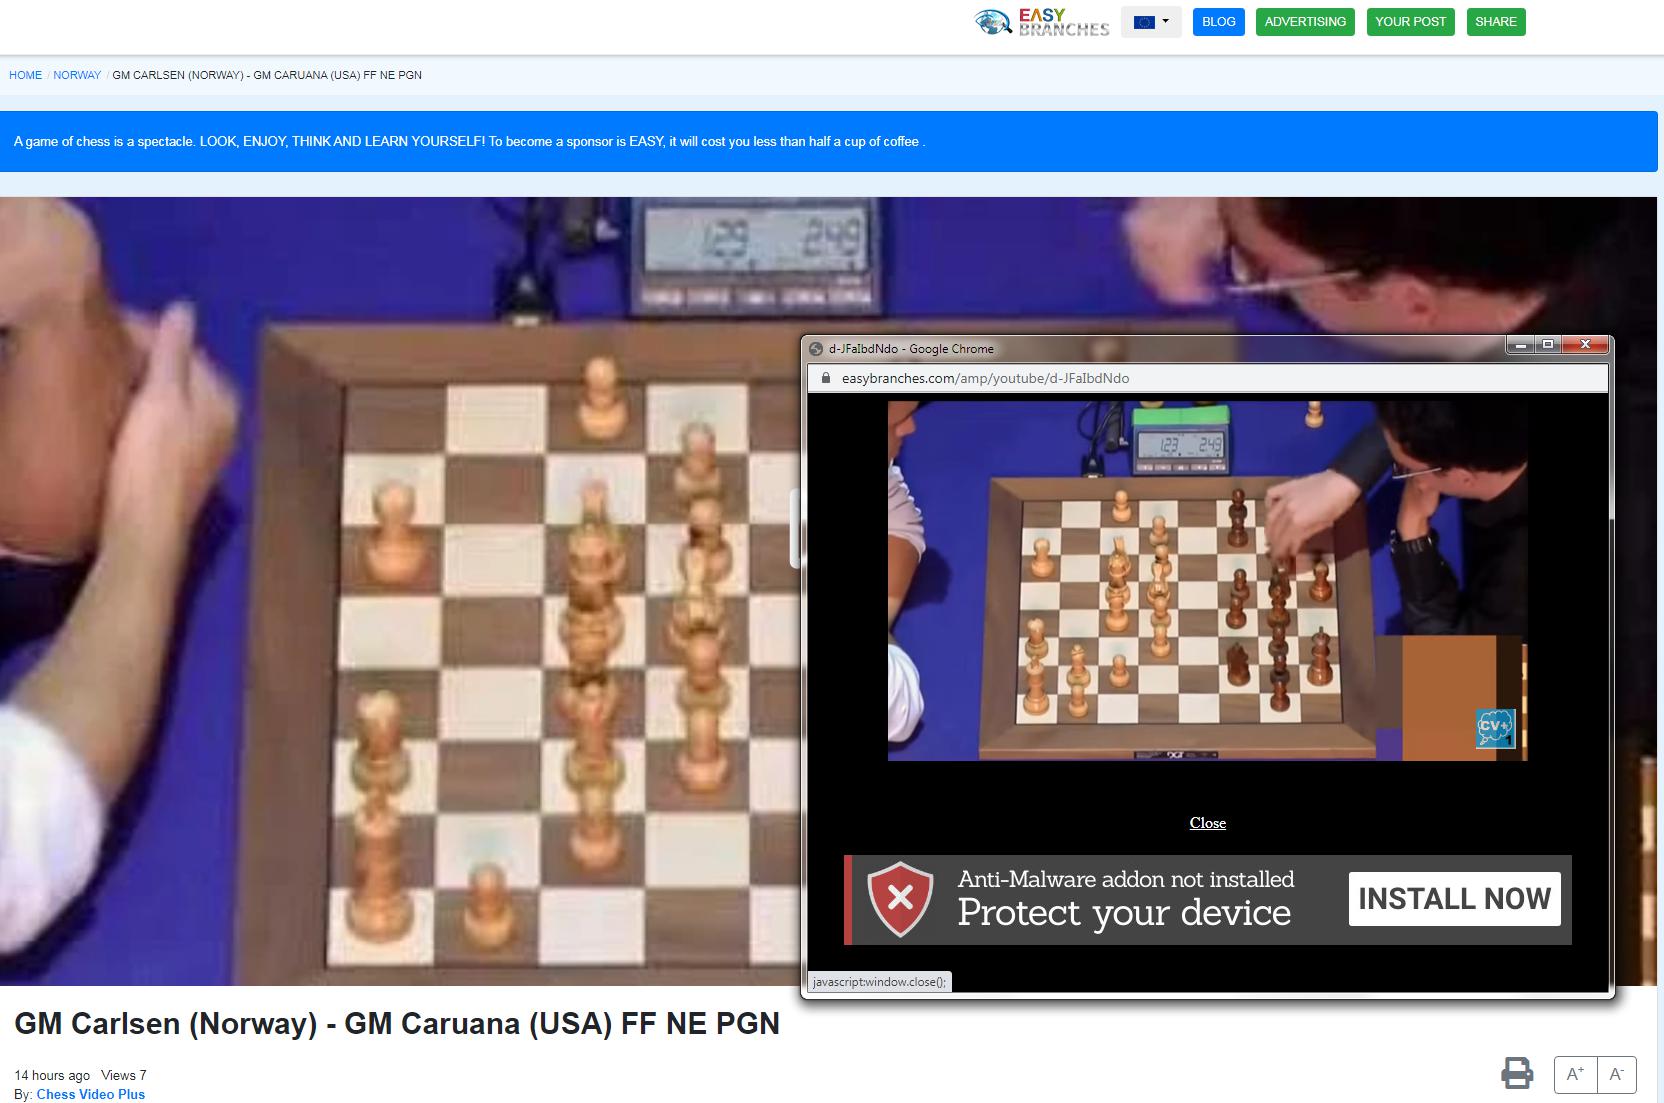
Task: Click the article title GM Carlsen - GM Caruana
Action: click(x=397, y=1024)
